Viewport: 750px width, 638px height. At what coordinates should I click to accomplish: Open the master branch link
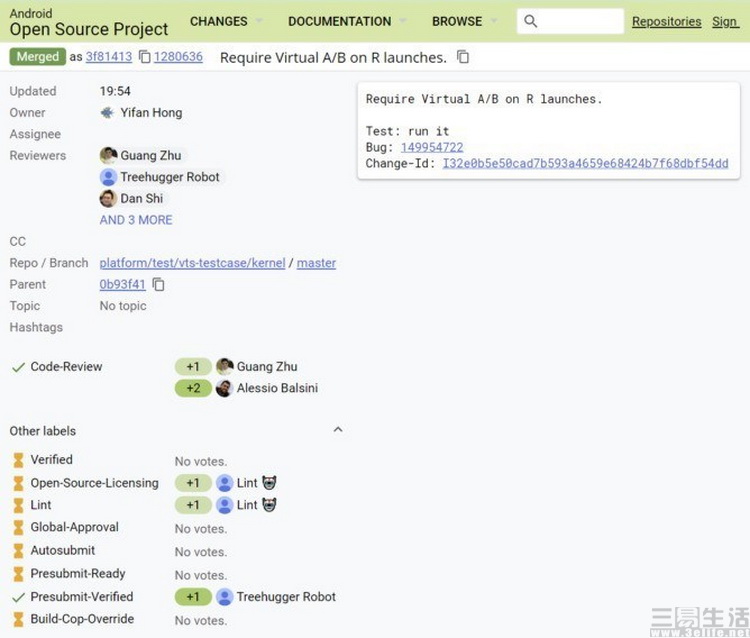pos(316,263)
